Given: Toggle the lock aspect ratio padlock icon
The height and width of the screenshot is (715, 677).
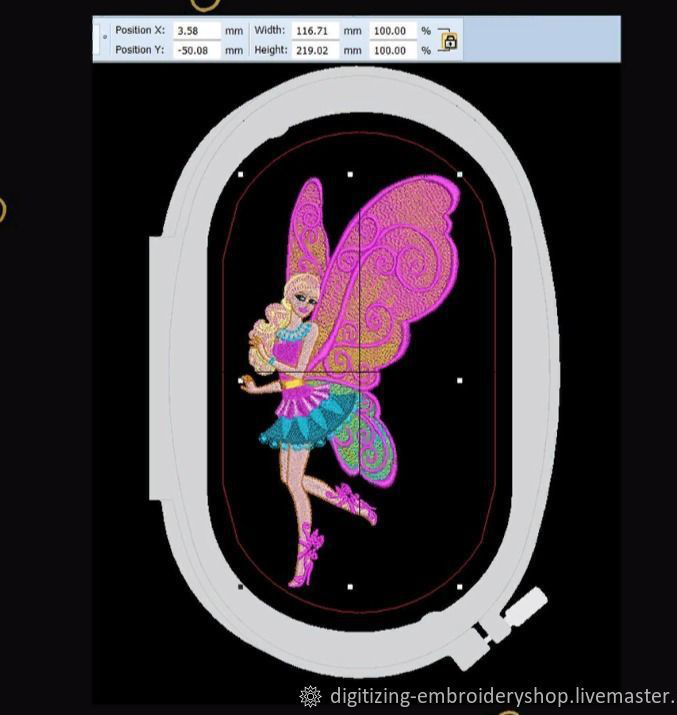Looking at the screenshot, I should point(449,41).
